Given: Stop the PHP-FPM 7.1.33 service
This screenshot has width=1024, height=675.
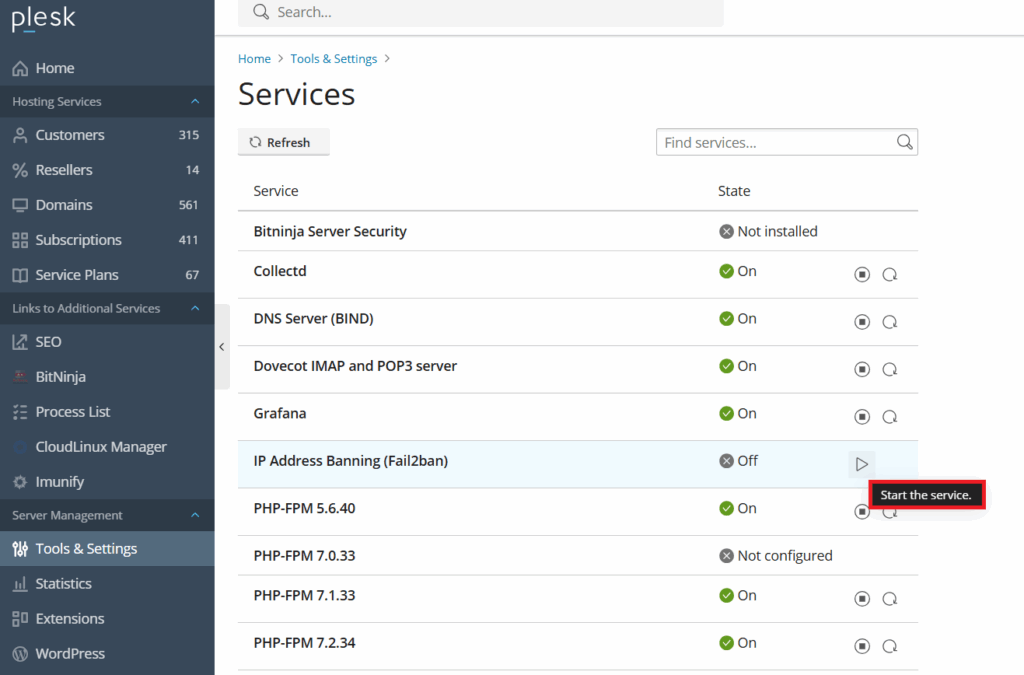Looking at the screenshot, I should 862,598.
